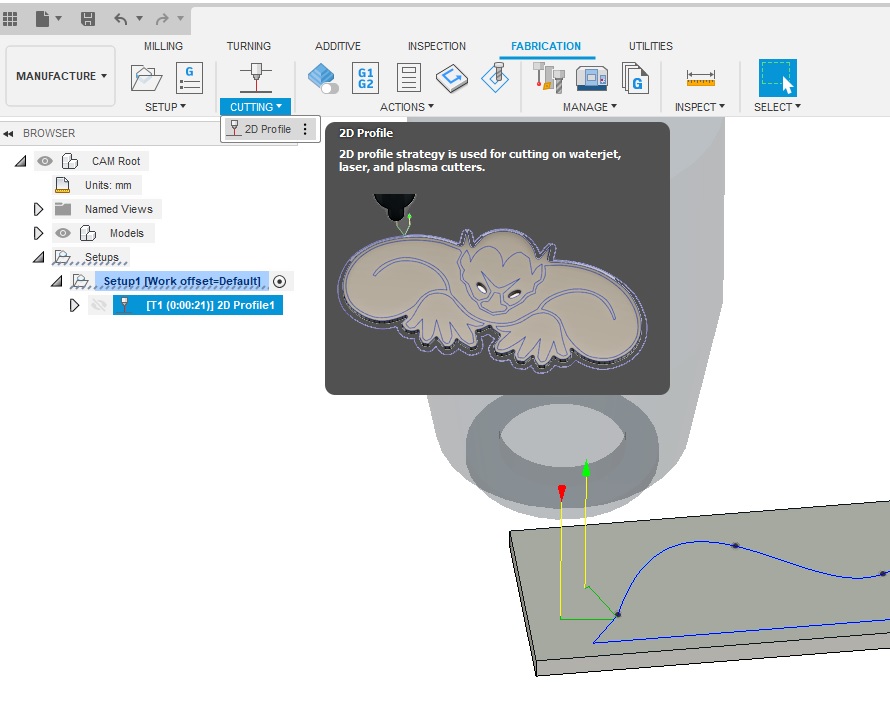890x701 pixels.
Task: Expand the Named Views folder
Action: (x=39, y=209)
